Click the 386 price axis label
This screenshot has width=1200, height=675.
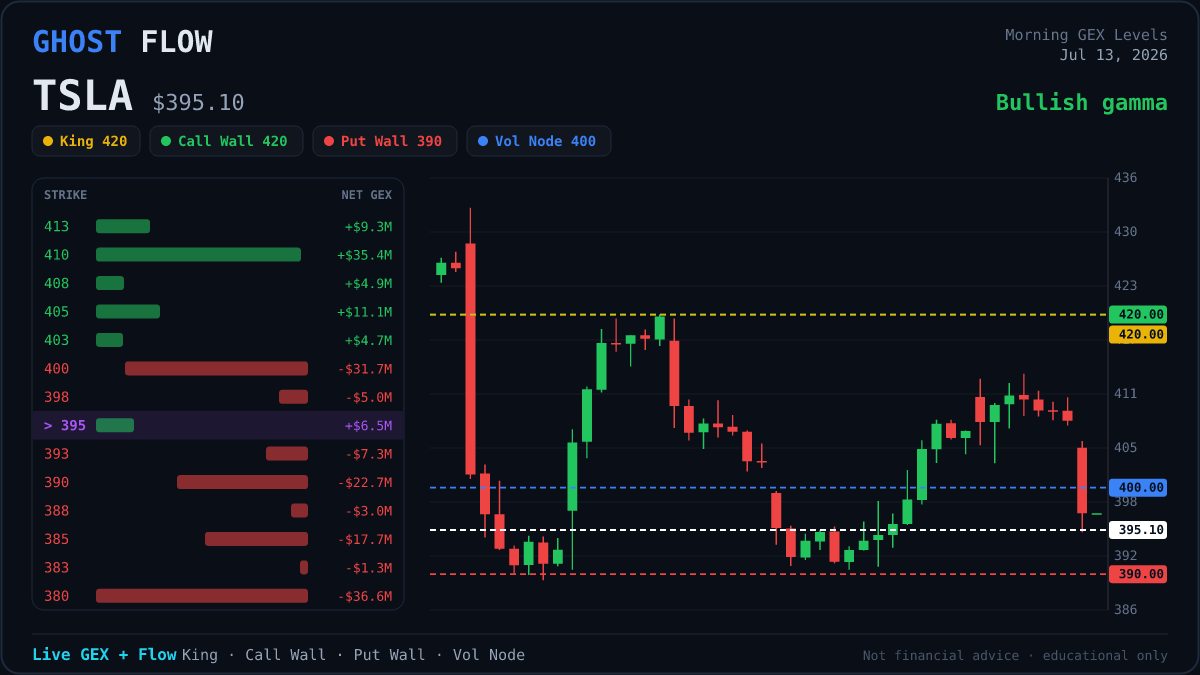tap(1126, 610)
